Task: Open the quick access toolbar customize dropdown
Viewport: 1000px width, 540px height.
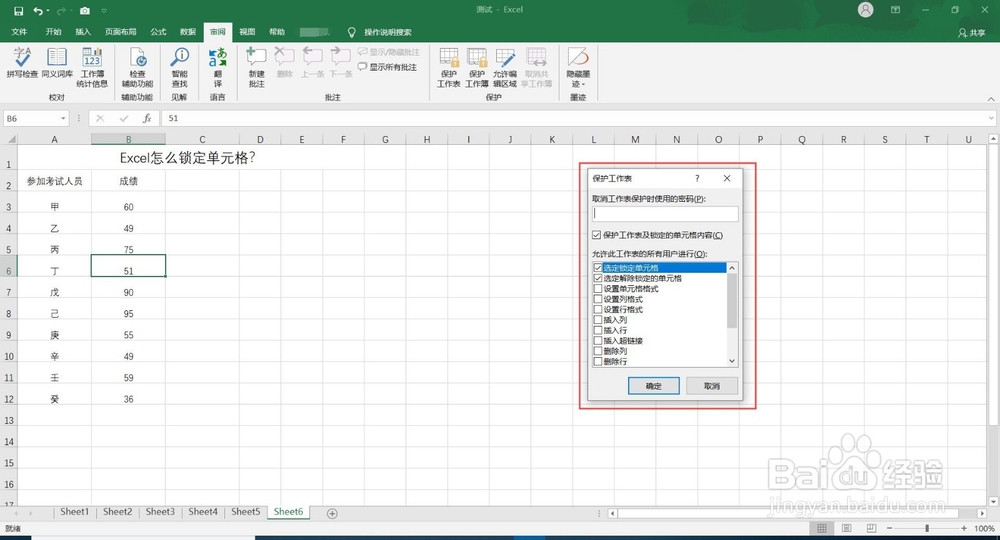Action: [104, 11]
